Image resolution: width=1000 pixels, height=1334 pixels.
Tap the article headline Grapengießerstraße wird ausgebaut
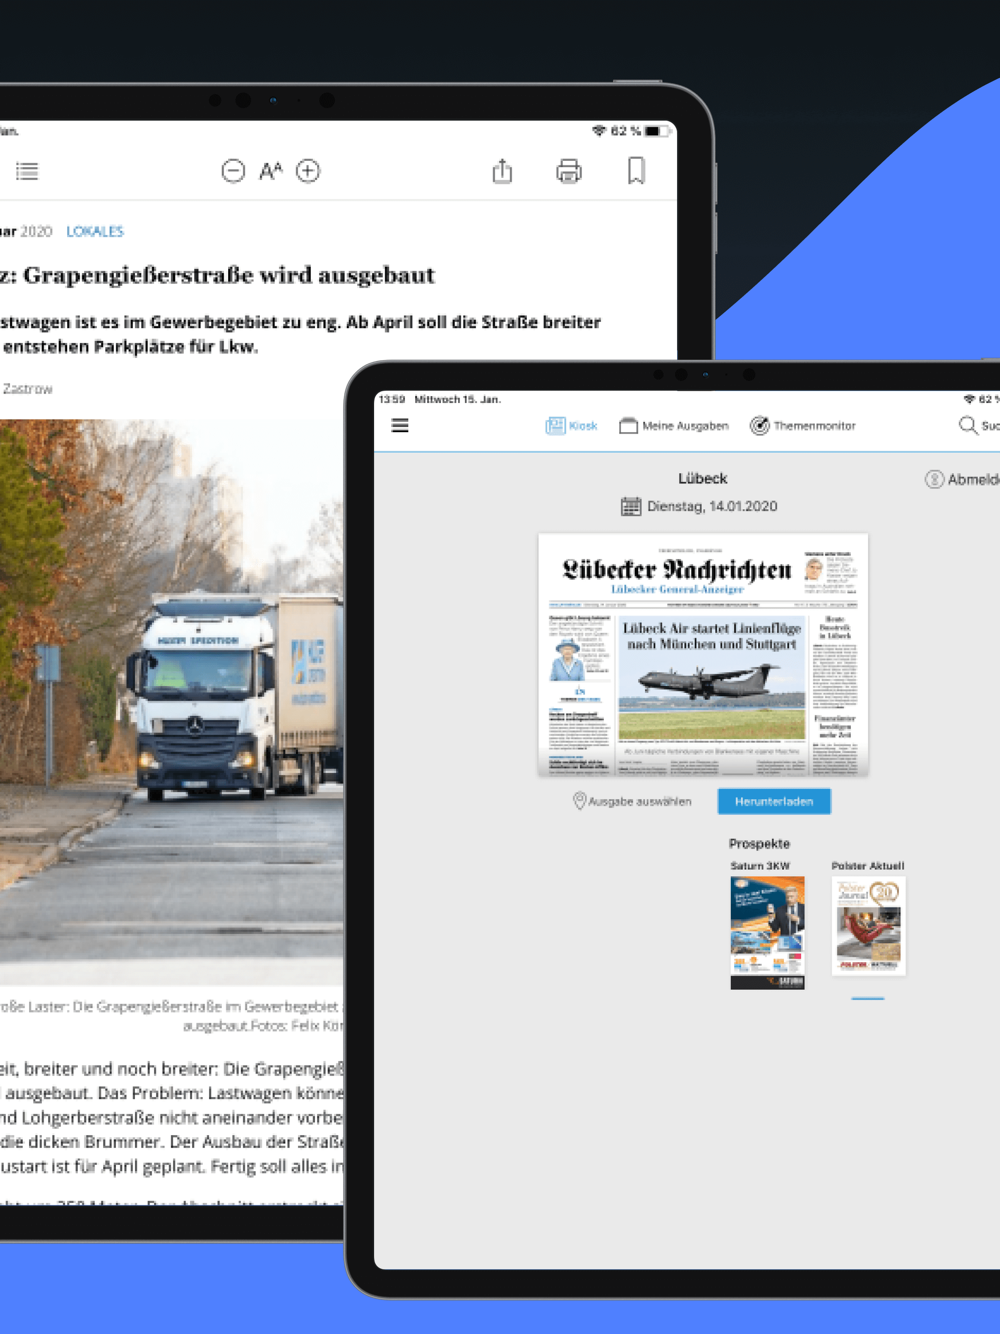[x=229, y=275]
